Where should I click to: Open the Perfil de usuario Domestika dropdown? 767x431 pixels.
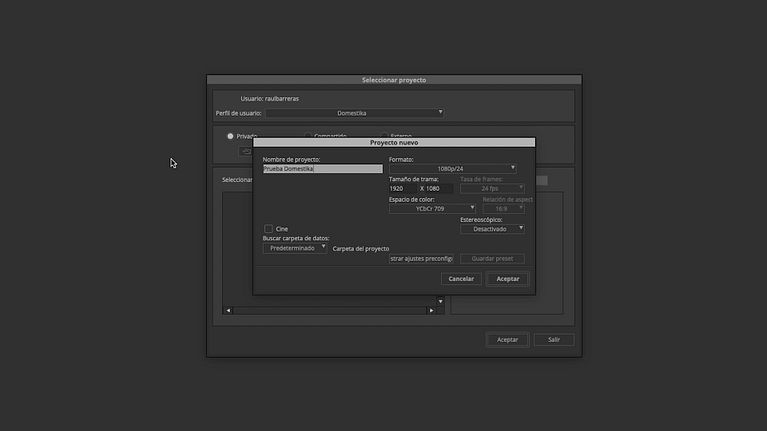[354, 113]
